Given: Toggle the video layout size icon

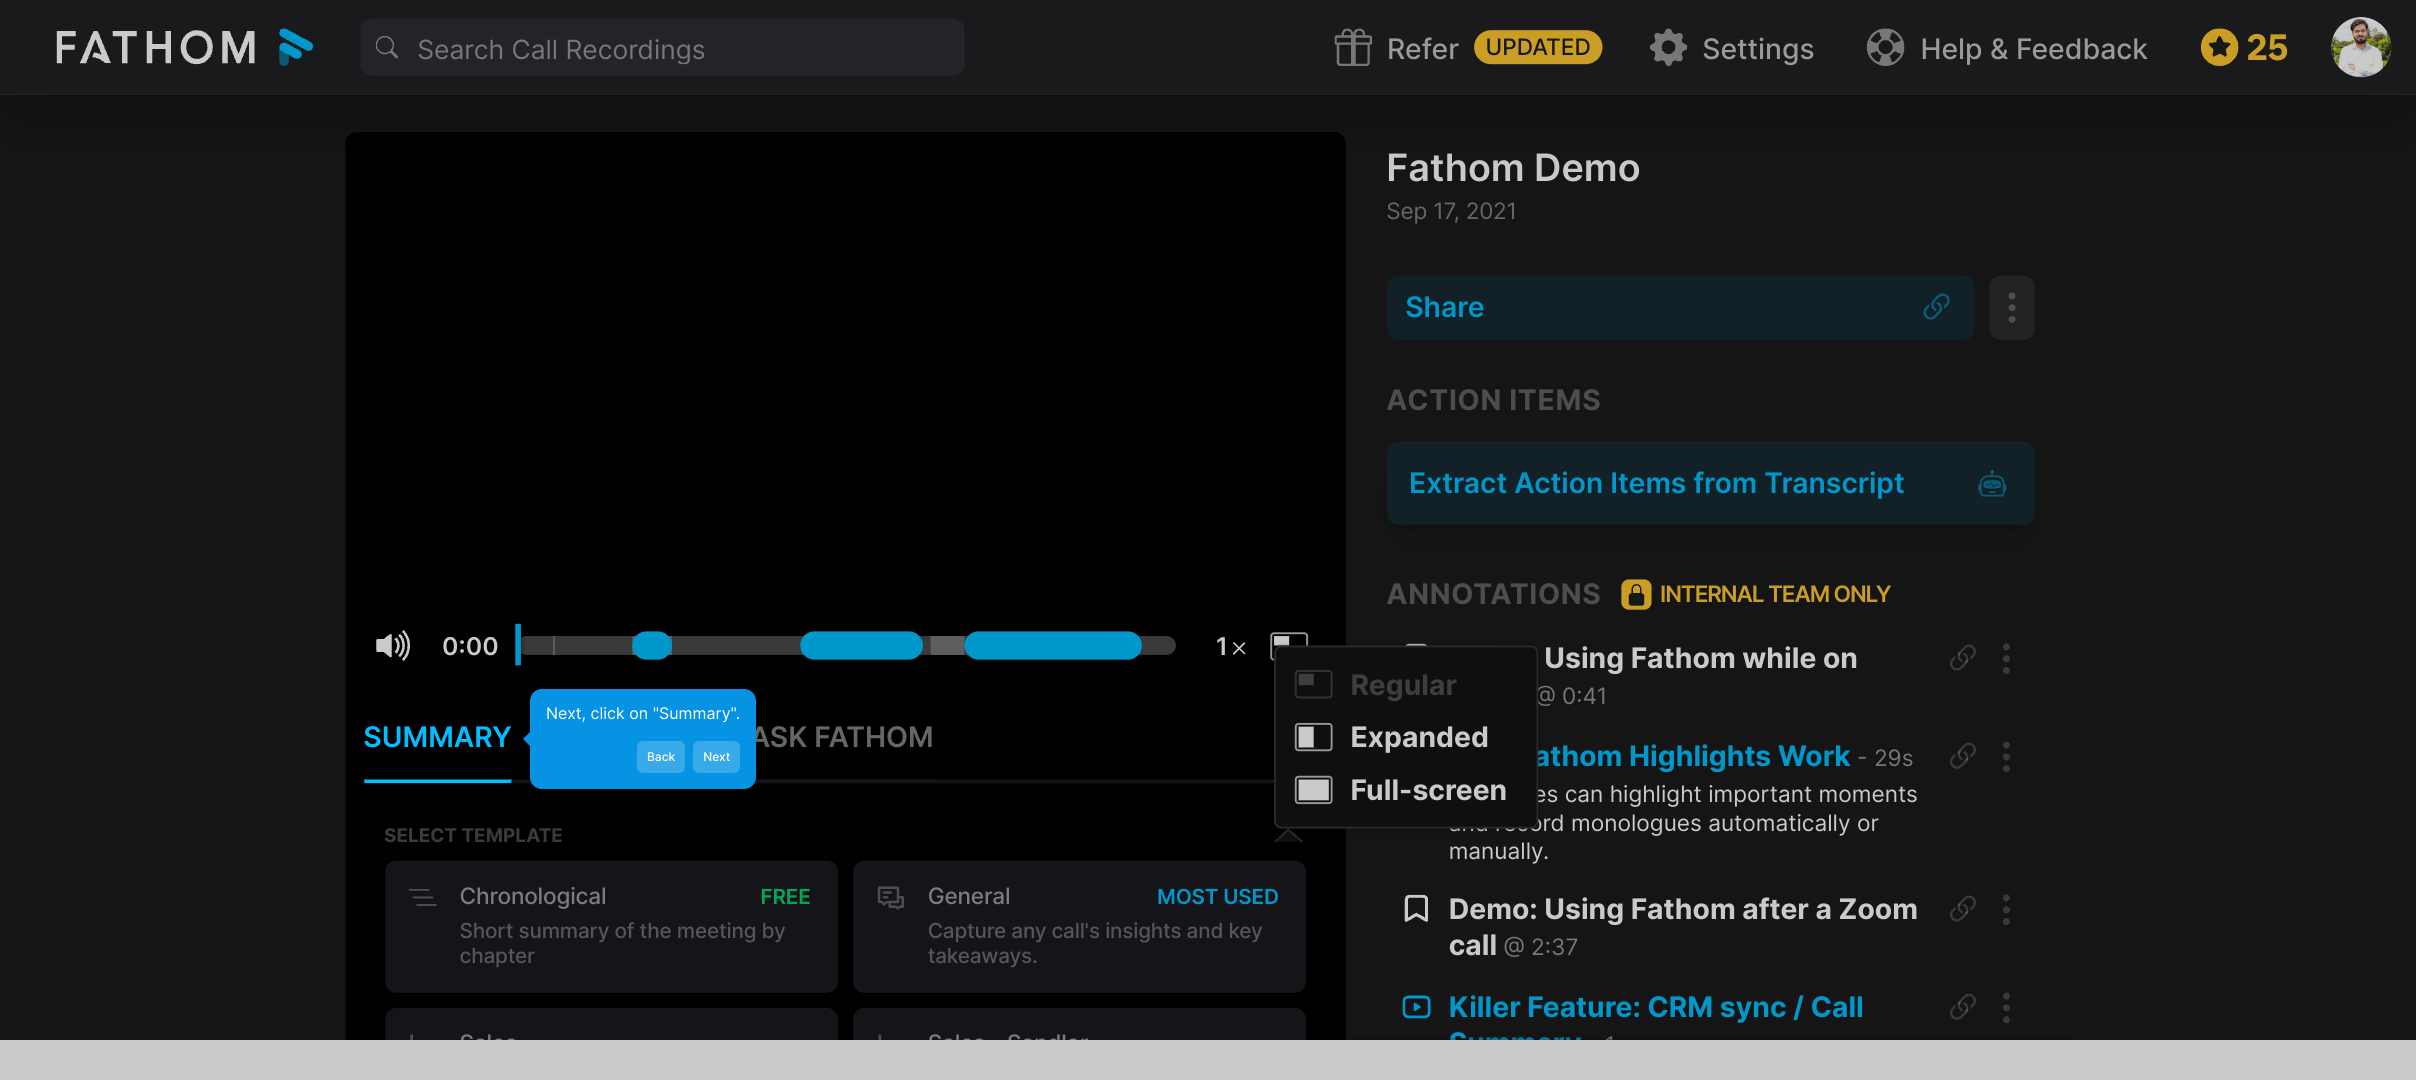Looking at the screenshot, I should tap(1288, 644).
